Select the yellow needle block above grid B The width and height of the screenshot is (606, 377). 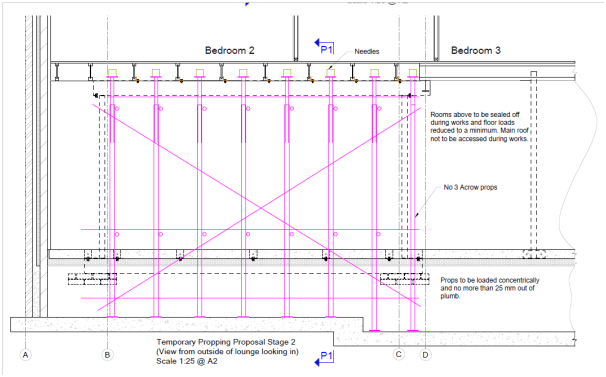pyautogui.click(x=112, y=73)
